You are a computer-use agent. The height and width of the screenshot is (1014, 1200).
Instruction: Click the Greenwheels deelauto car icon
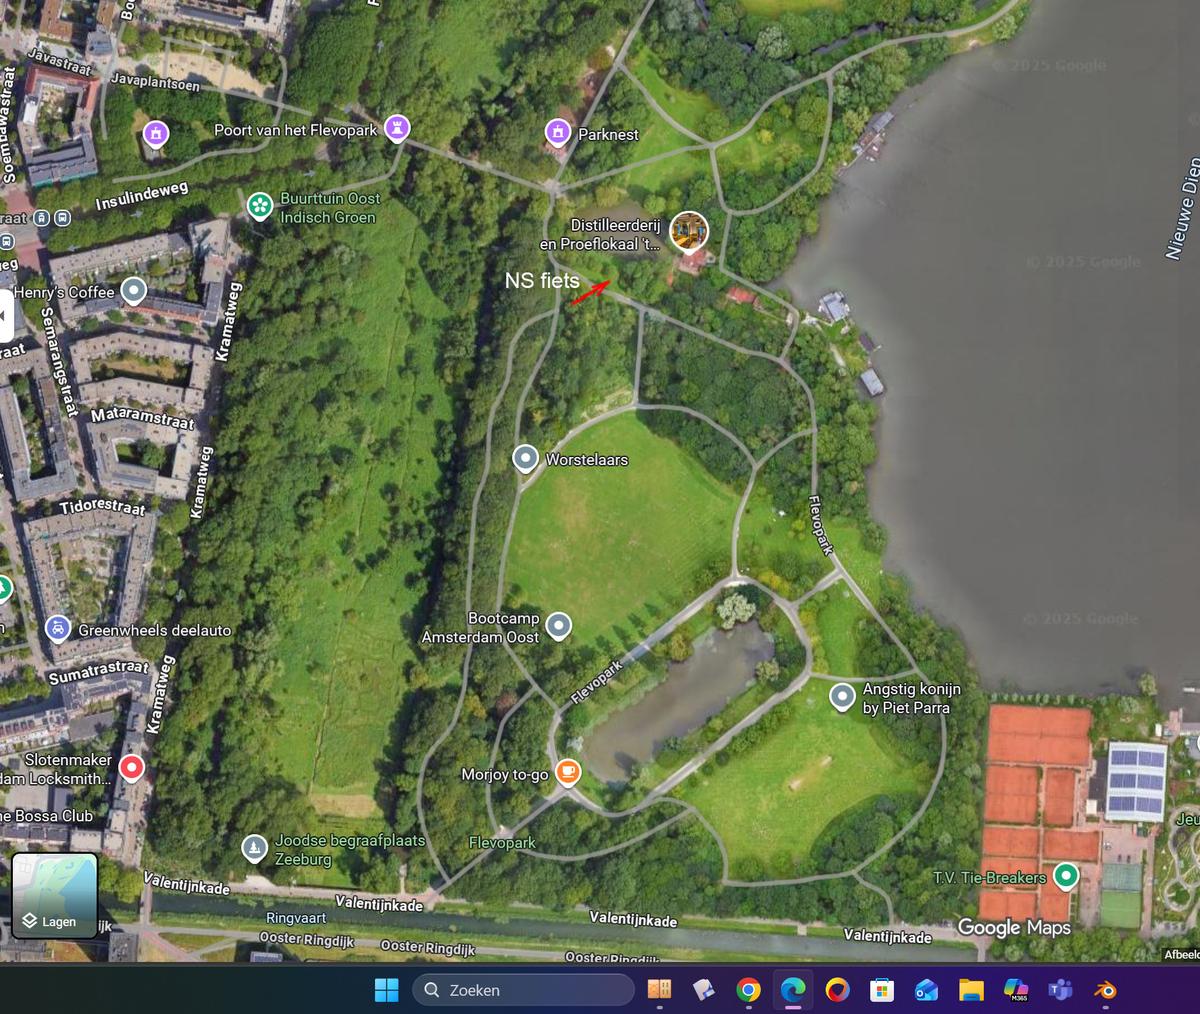click(x=58, y=629)
